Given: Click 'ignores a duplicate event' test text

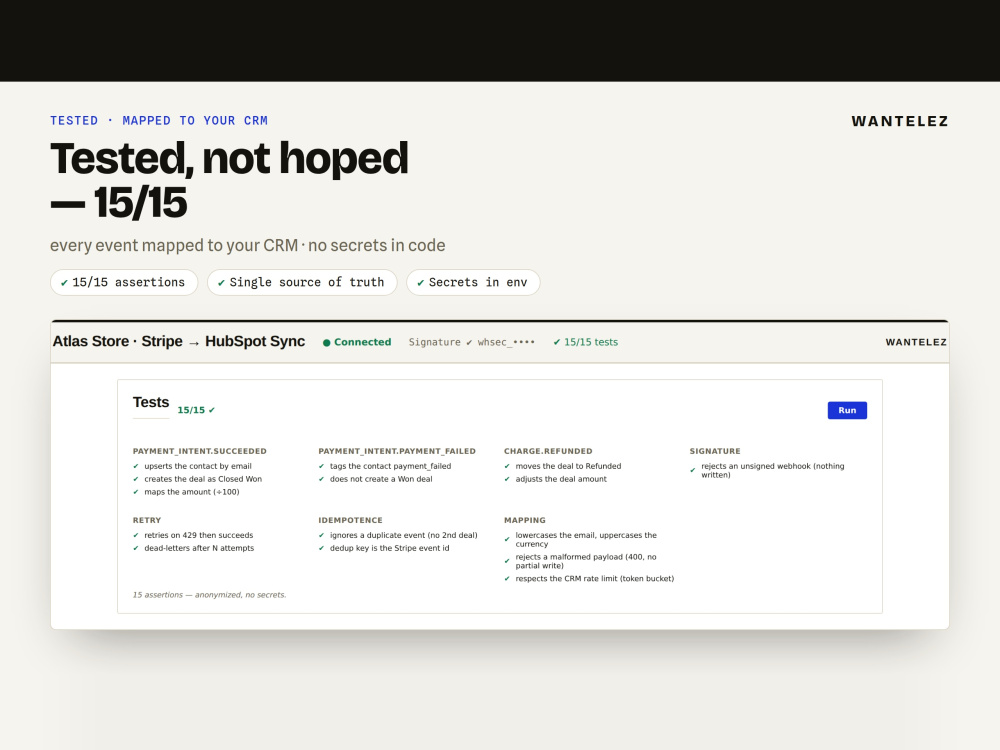Looking at the screenshot, I should (x=404, y=535).
